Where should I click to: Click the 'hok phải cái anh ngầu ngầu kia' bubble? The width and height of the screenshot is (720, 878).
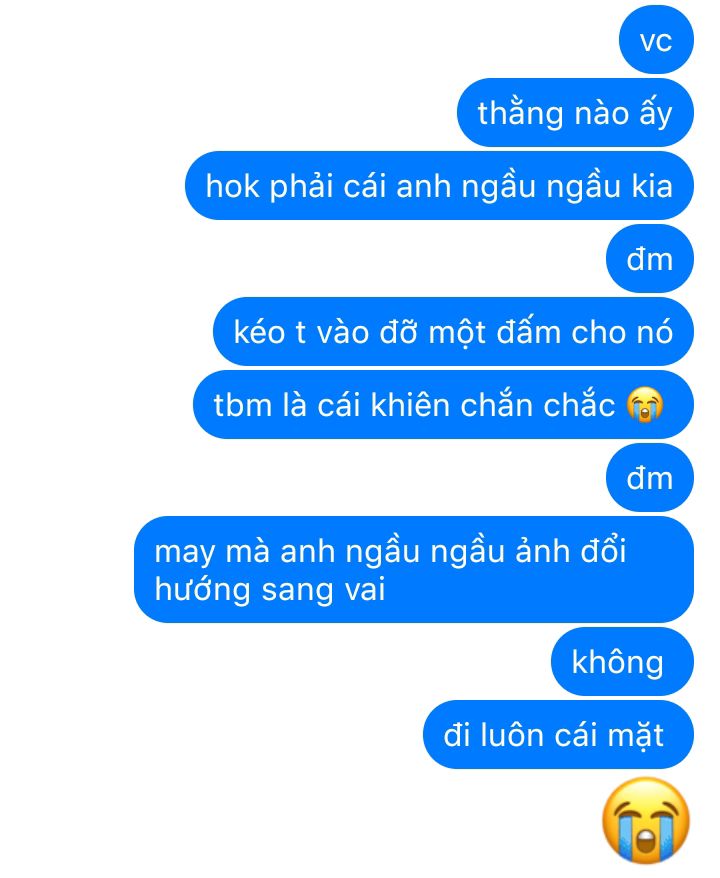click(439, 186)
